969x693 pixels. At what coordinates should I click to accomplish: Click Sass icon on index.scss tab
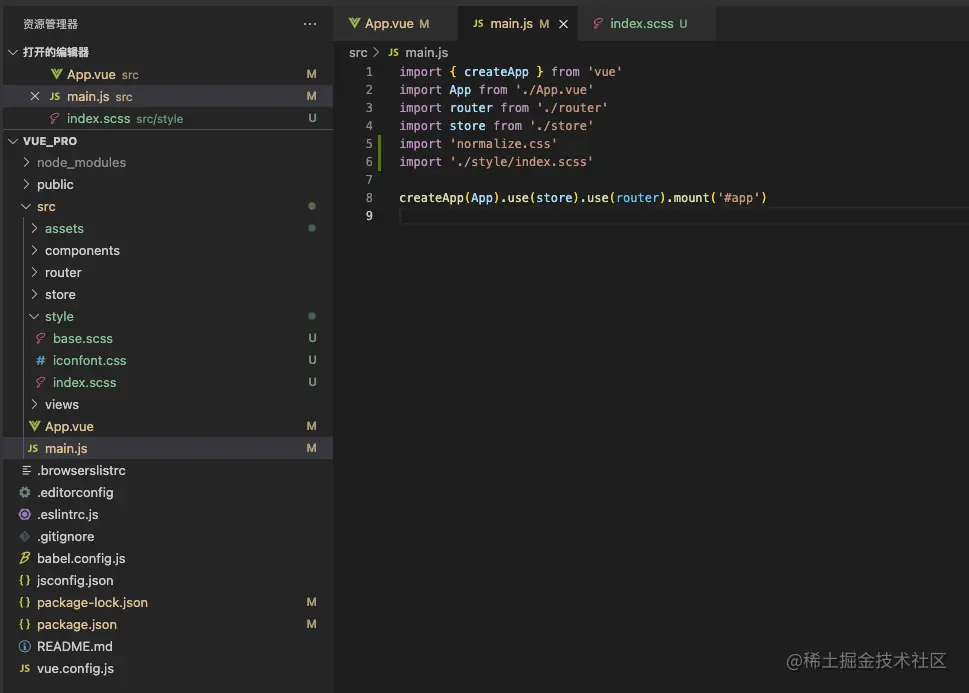pyautogui.click(x=598, y=23)
